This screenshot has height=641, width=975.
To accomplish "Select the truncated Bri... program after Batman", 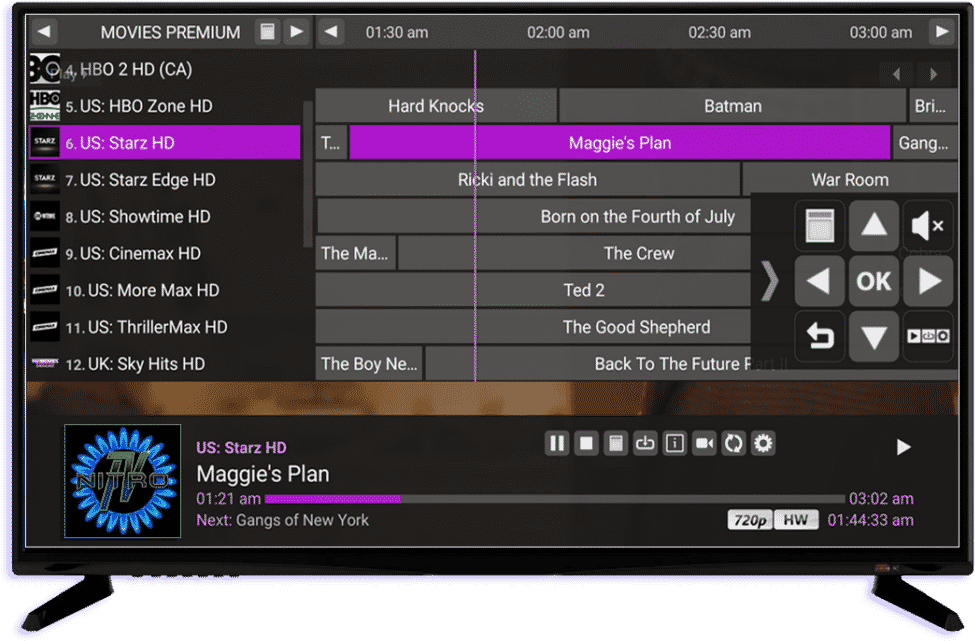I will pos(932,106).
